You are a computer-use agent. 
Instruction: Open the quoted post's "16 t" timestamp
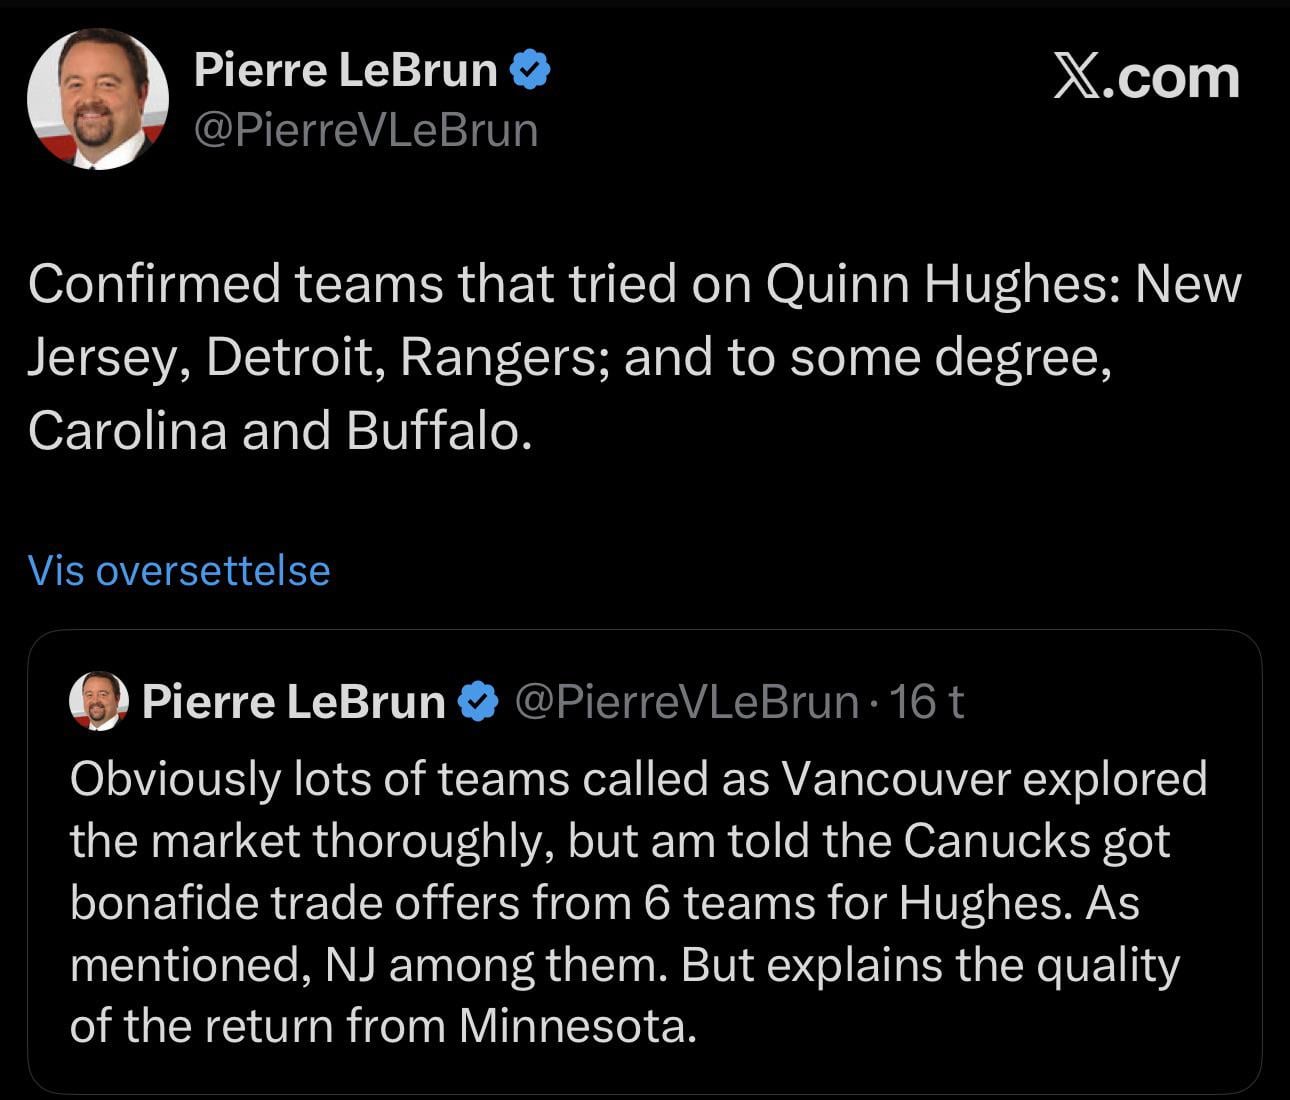click(x=926, y=702)
